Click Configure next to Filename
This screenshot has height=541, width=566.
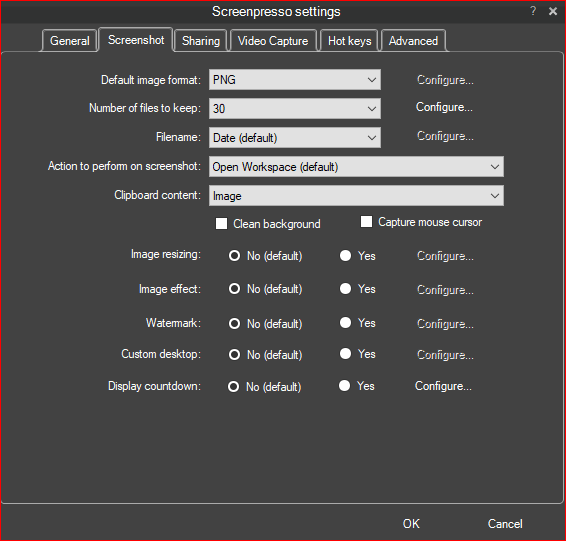[445, 136]
